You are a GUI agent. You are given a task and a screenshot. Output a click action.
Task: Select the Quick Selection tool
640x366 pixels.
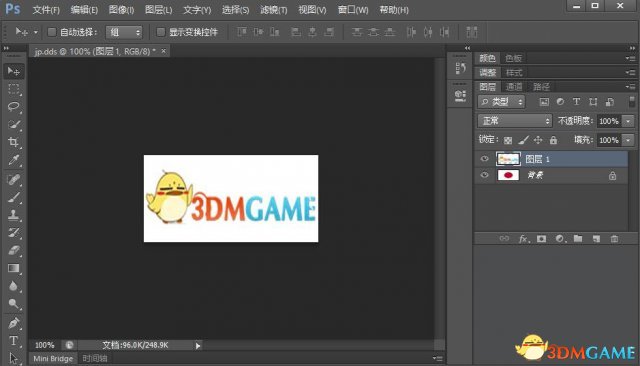[14, 124]
